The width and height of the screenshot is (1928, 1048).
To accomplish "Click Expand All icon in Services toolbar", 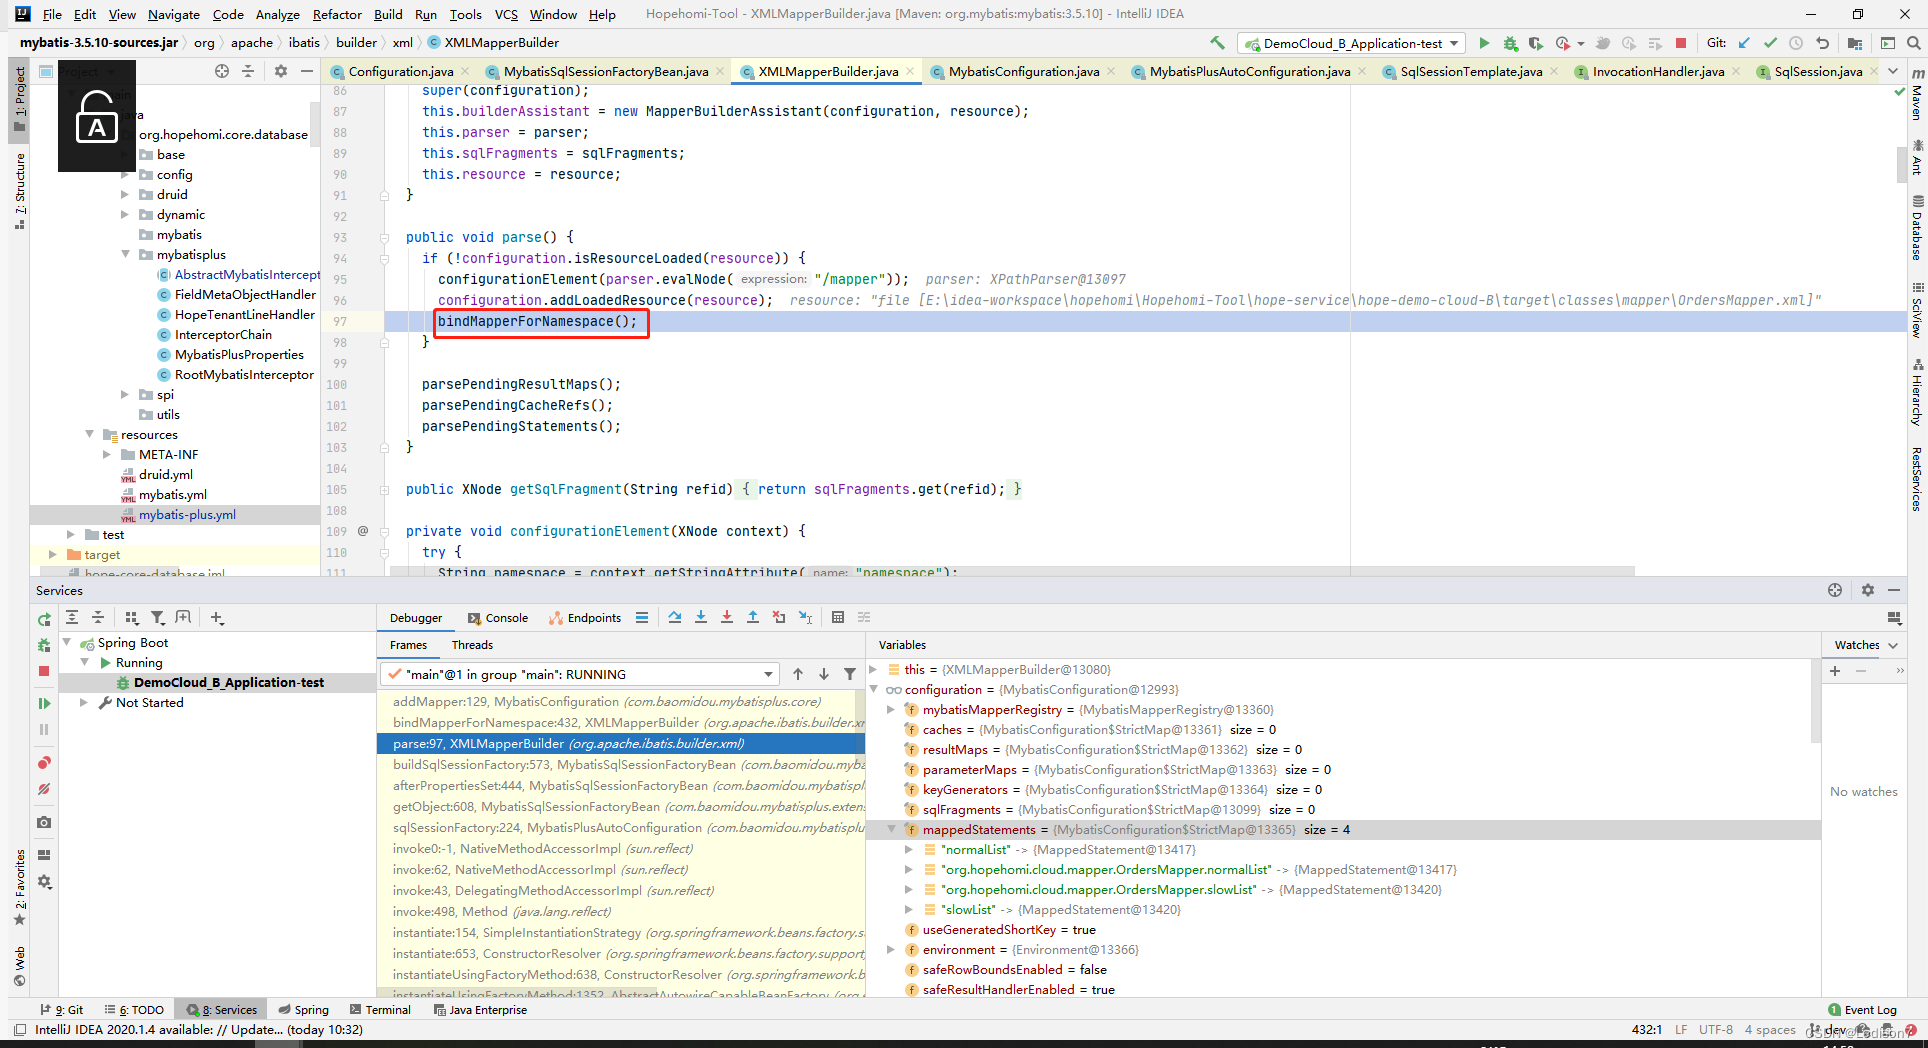I will [72, 618].
